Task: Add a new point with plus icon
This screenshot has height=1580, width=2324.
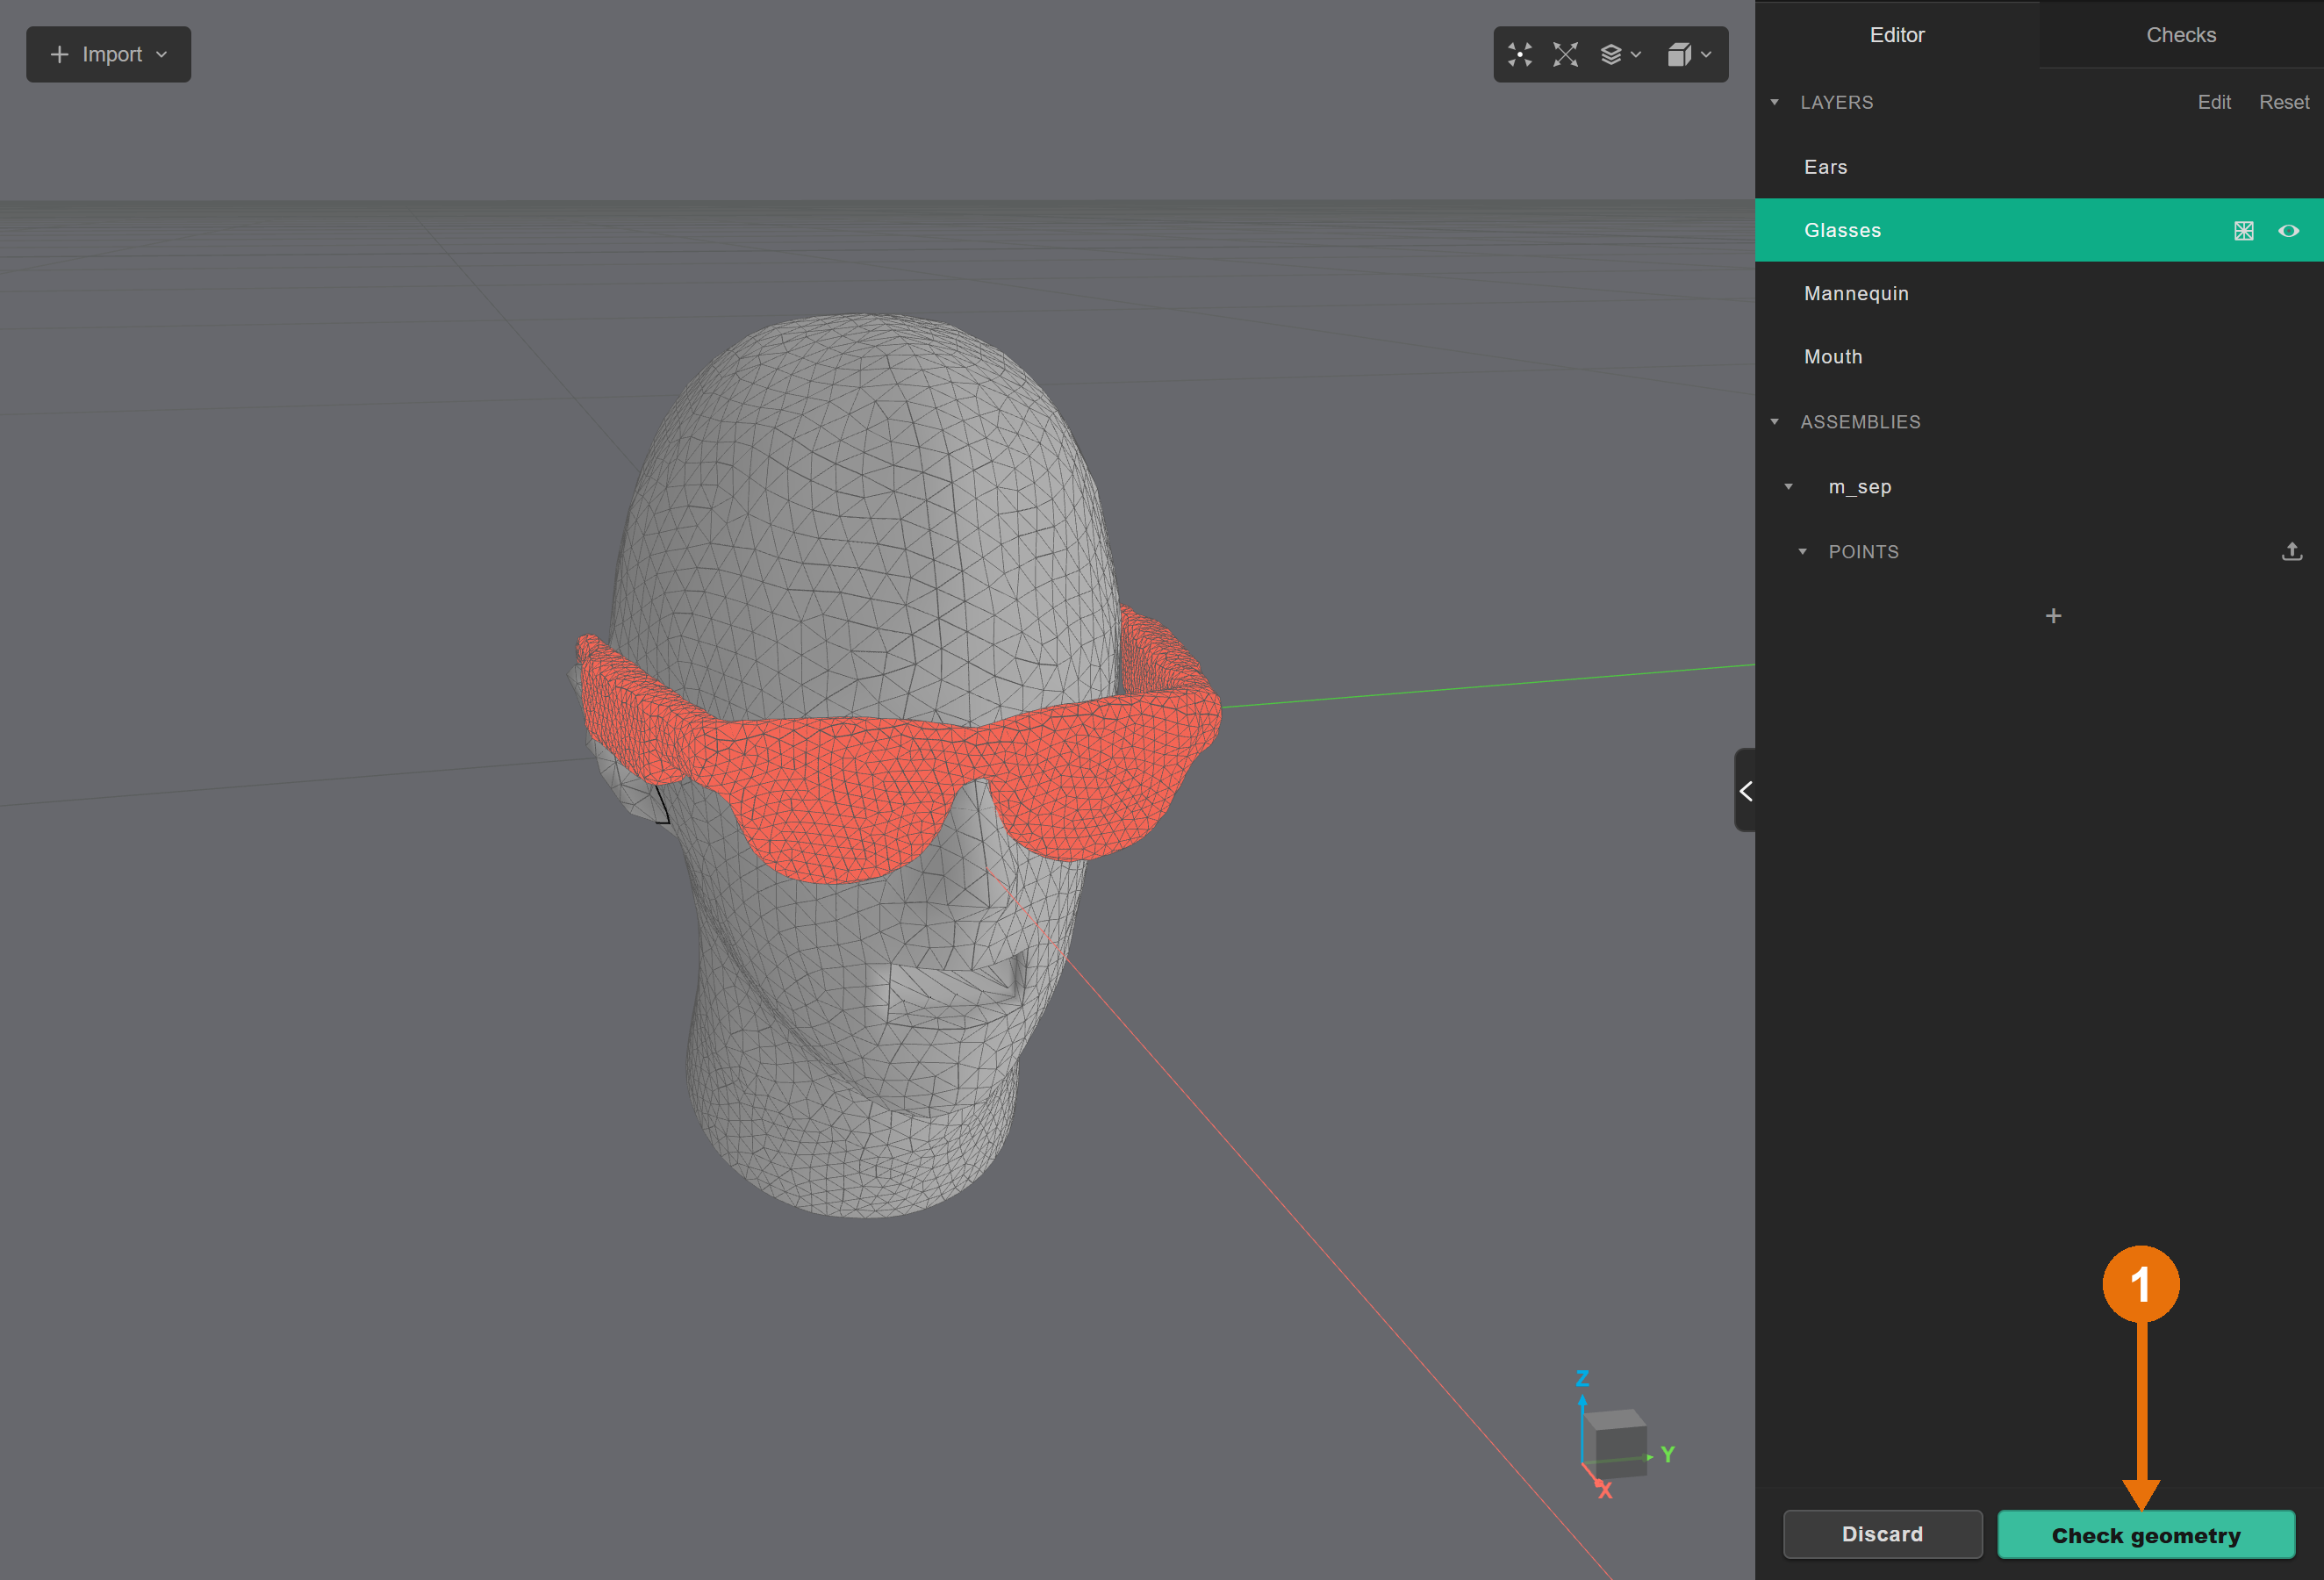Action: pyautogui.click(x=2053, y=616)
